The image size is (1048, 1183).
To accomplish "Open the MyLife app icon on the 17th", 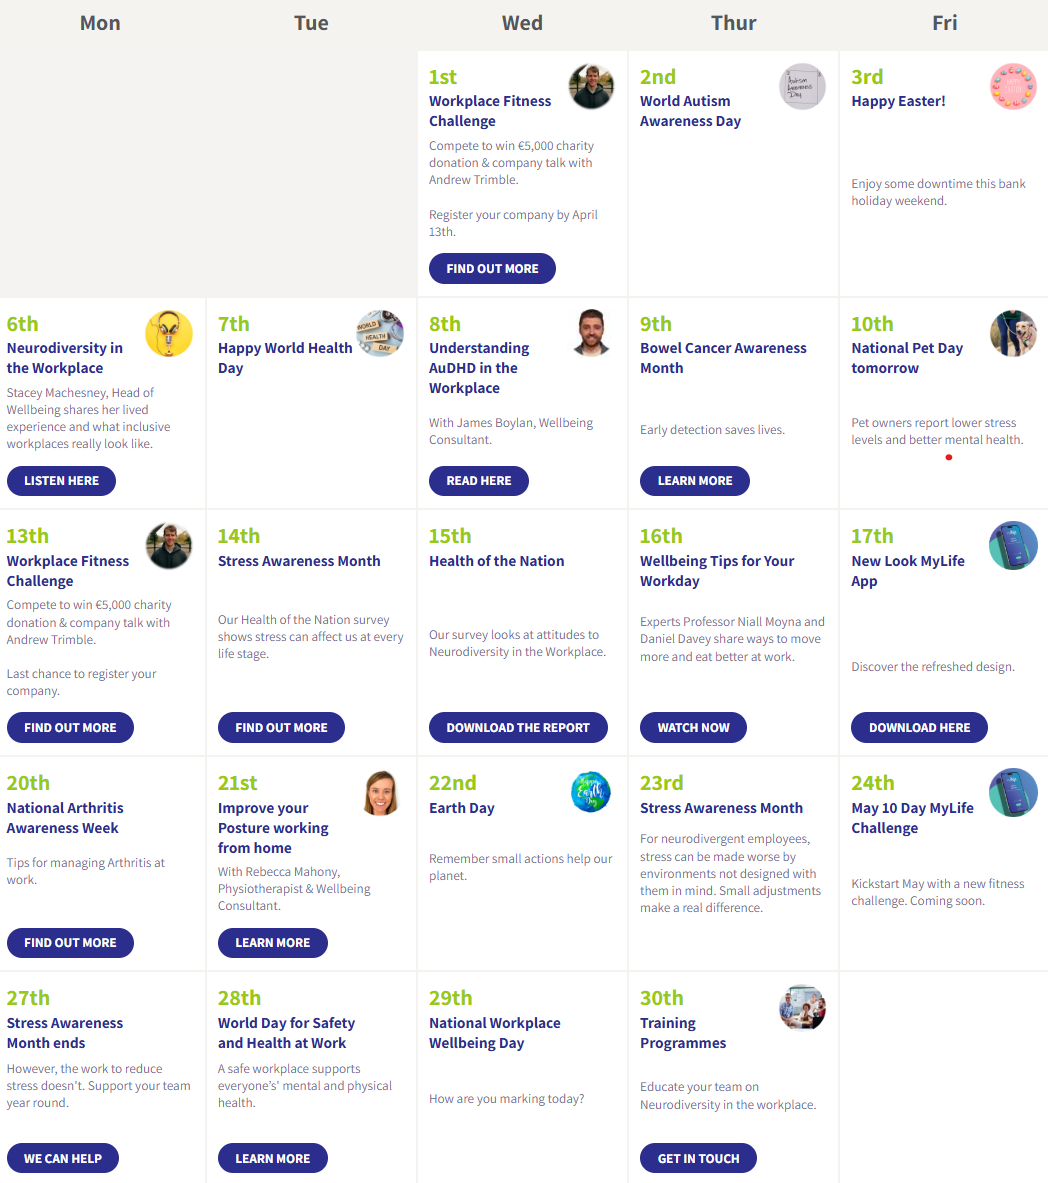I will (x=1013, y=546).
